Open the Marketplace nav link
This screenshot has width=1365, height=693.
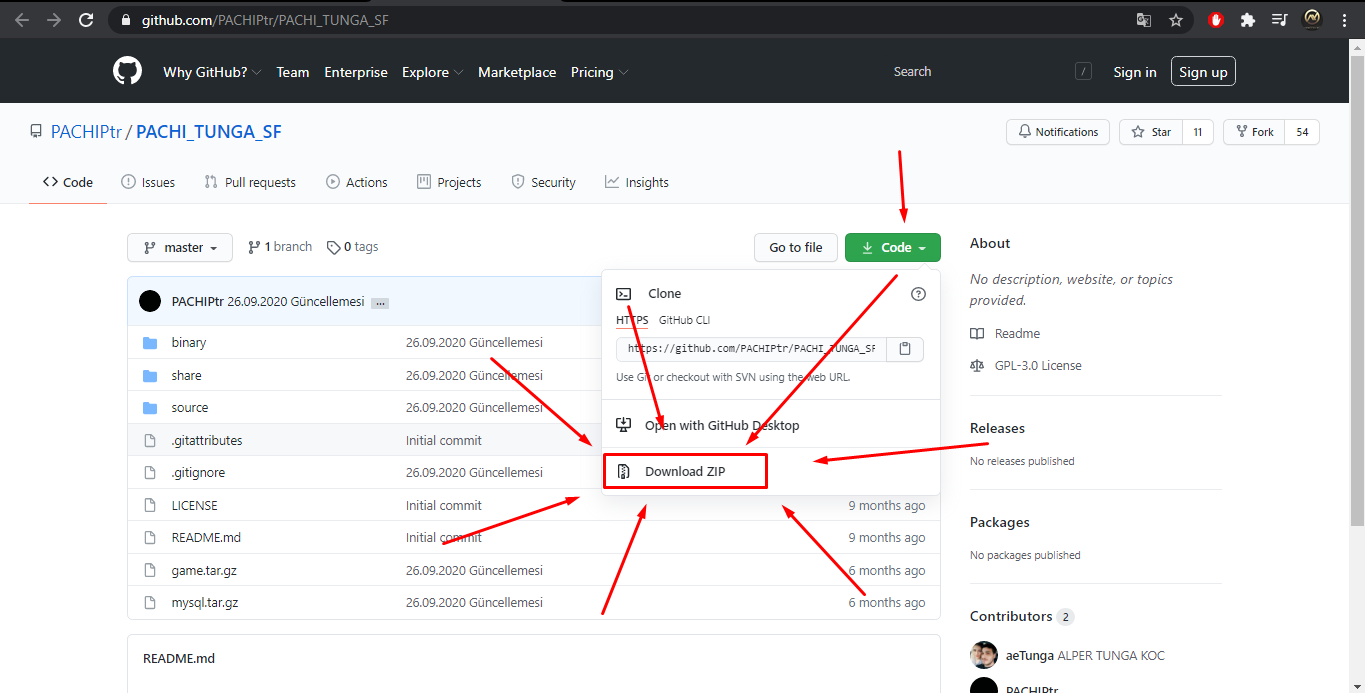coord(517,72)
